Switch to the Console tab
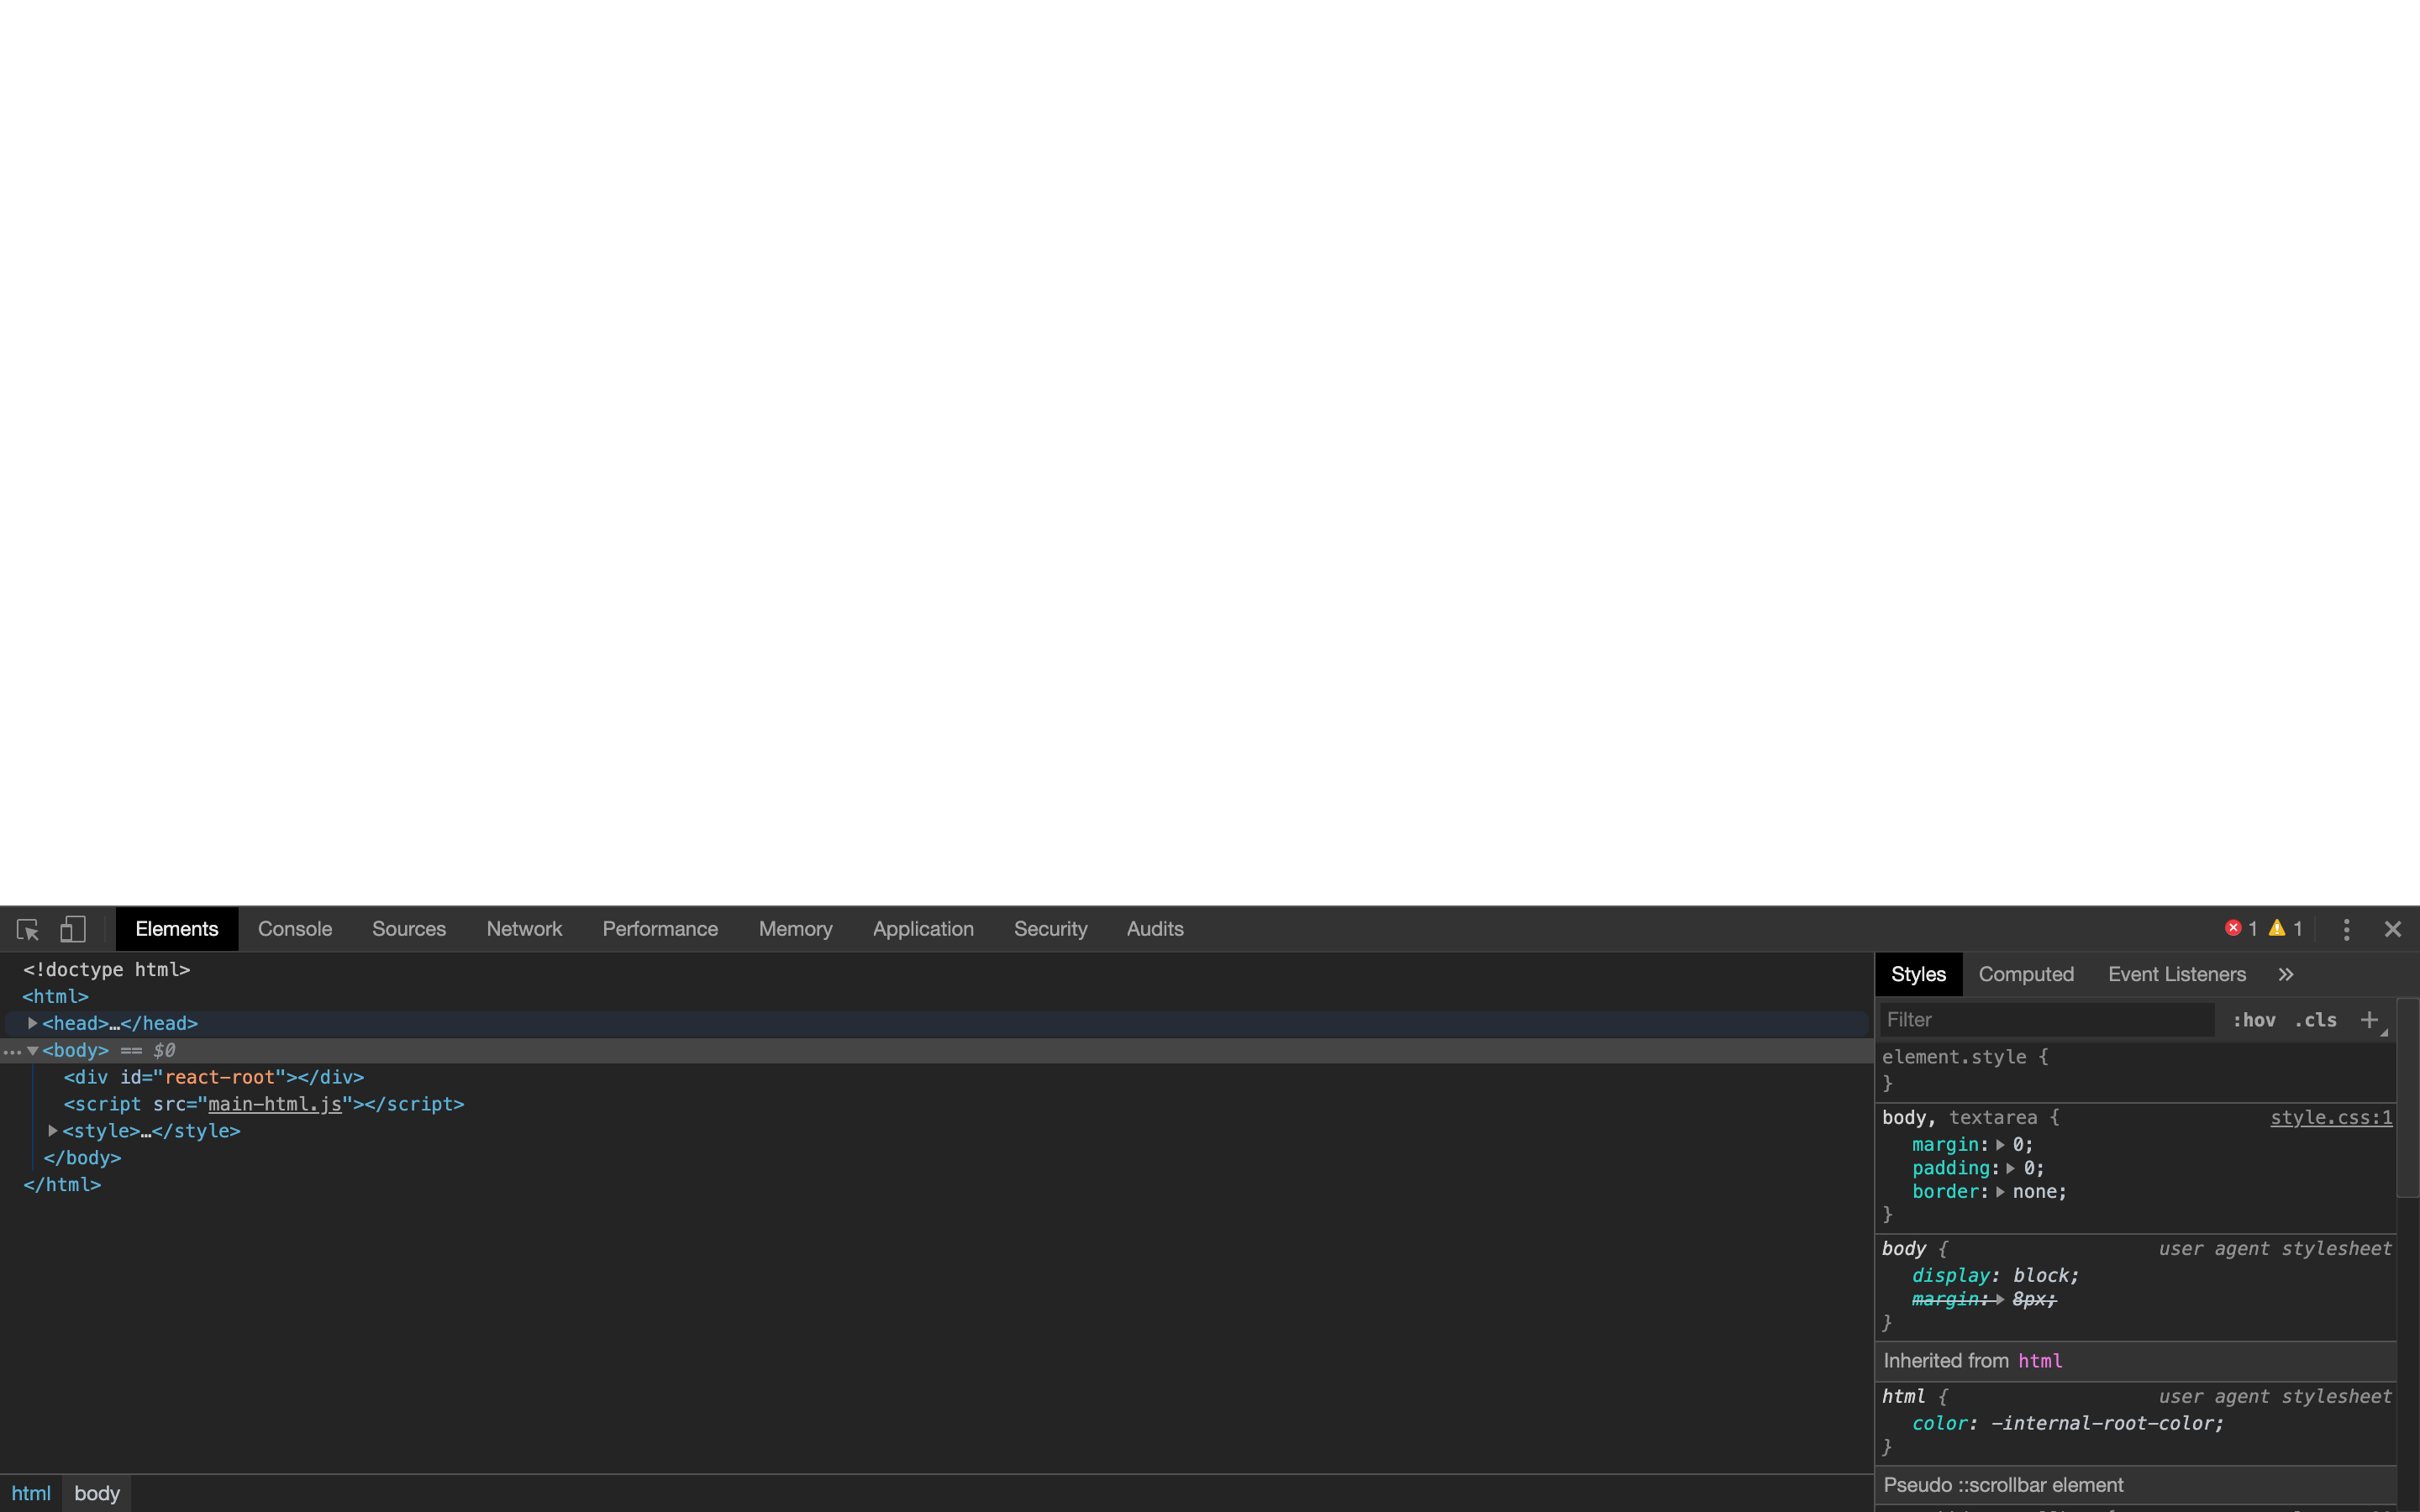Viewport: 2420px width, 1512px height. 295,929
